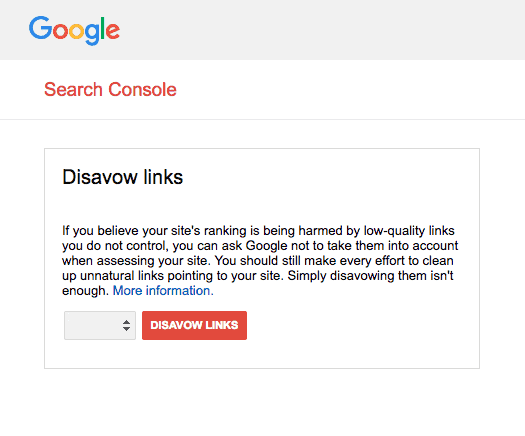Image resolution: width=525 pixels, height=436 pixels.
Task: Click the gray header bar right of logo
Action: click(321, 30)
